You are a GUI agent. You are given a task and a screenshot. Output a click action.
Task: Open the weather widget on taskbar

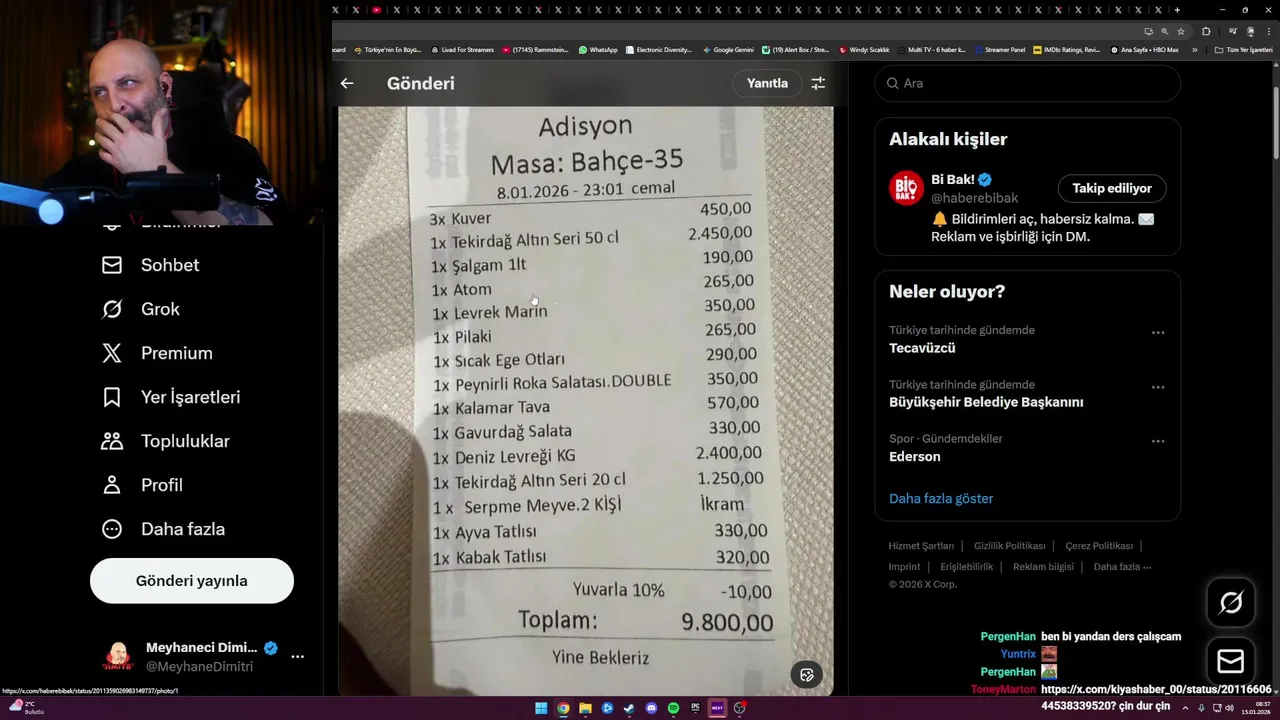[x=28, y=708]
